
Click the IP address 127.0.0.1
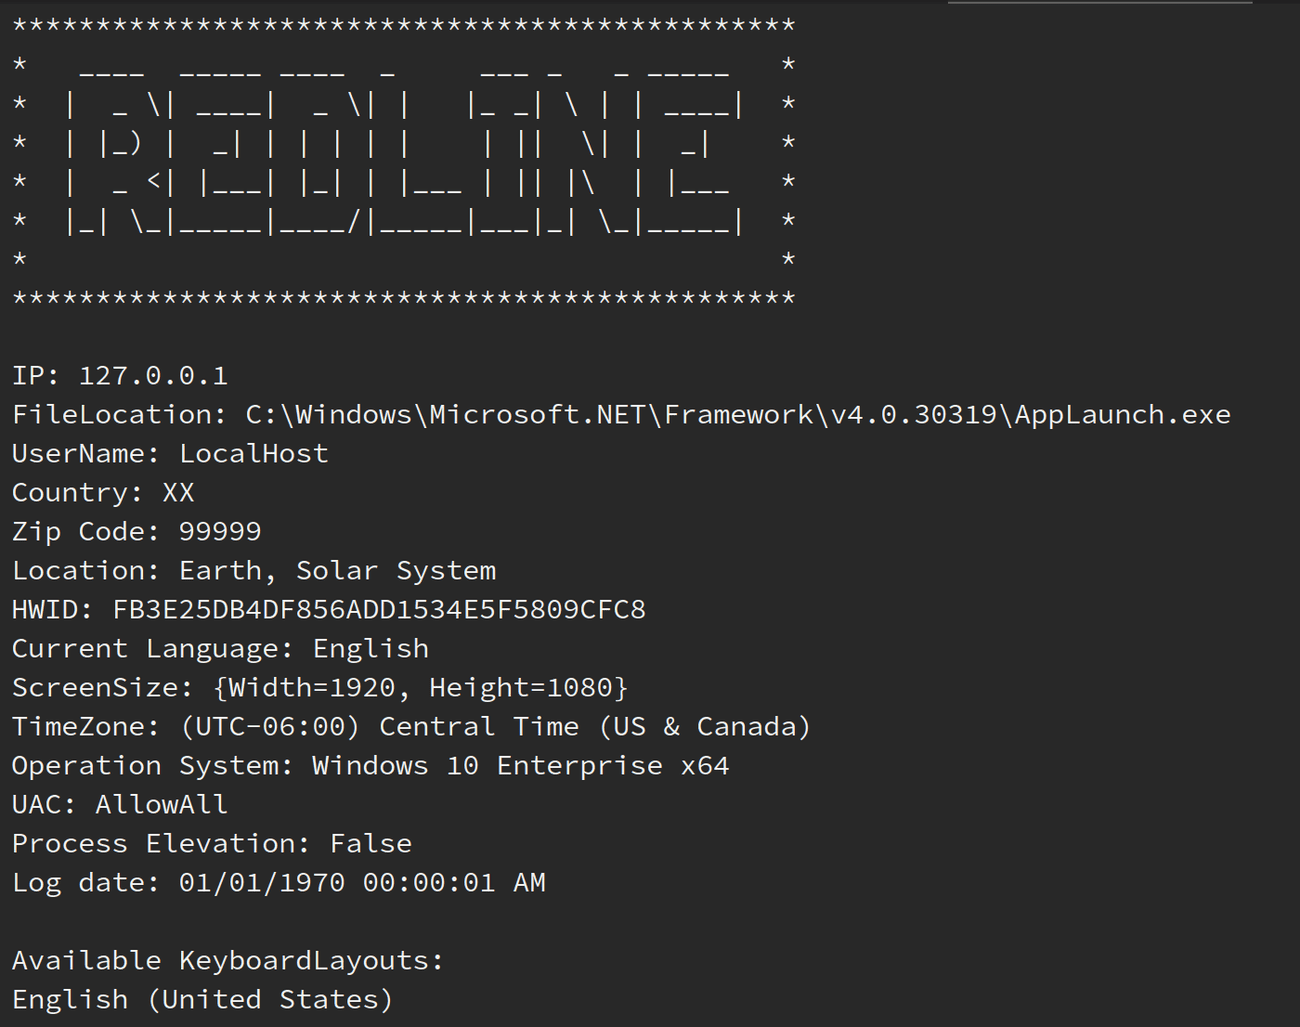tap(152, 375)
